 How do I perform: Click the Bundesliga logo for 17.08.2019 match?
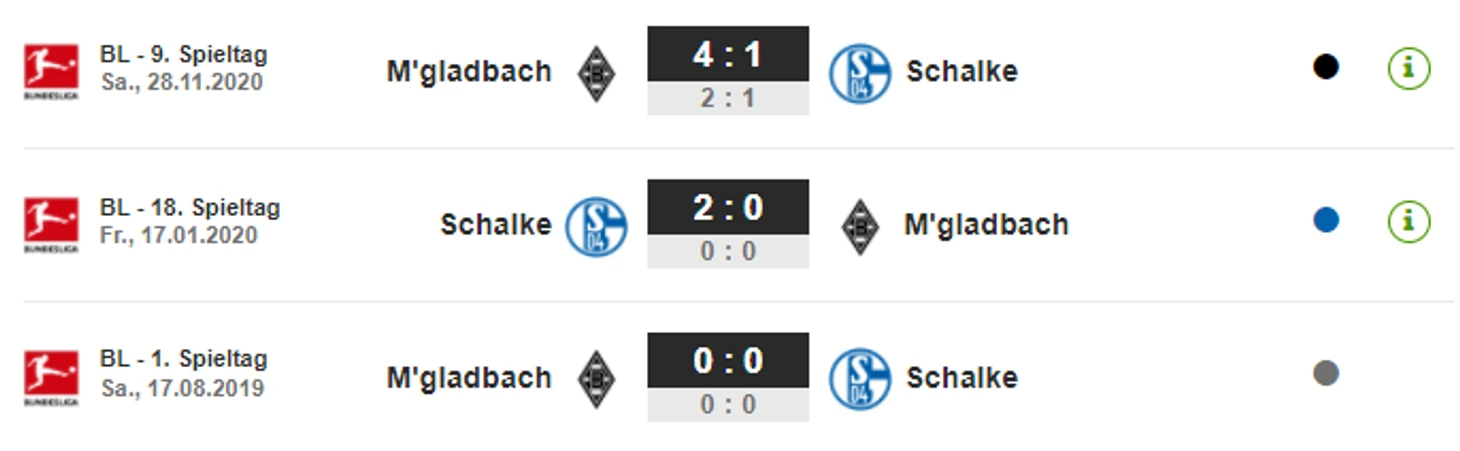tap(51, 377)
